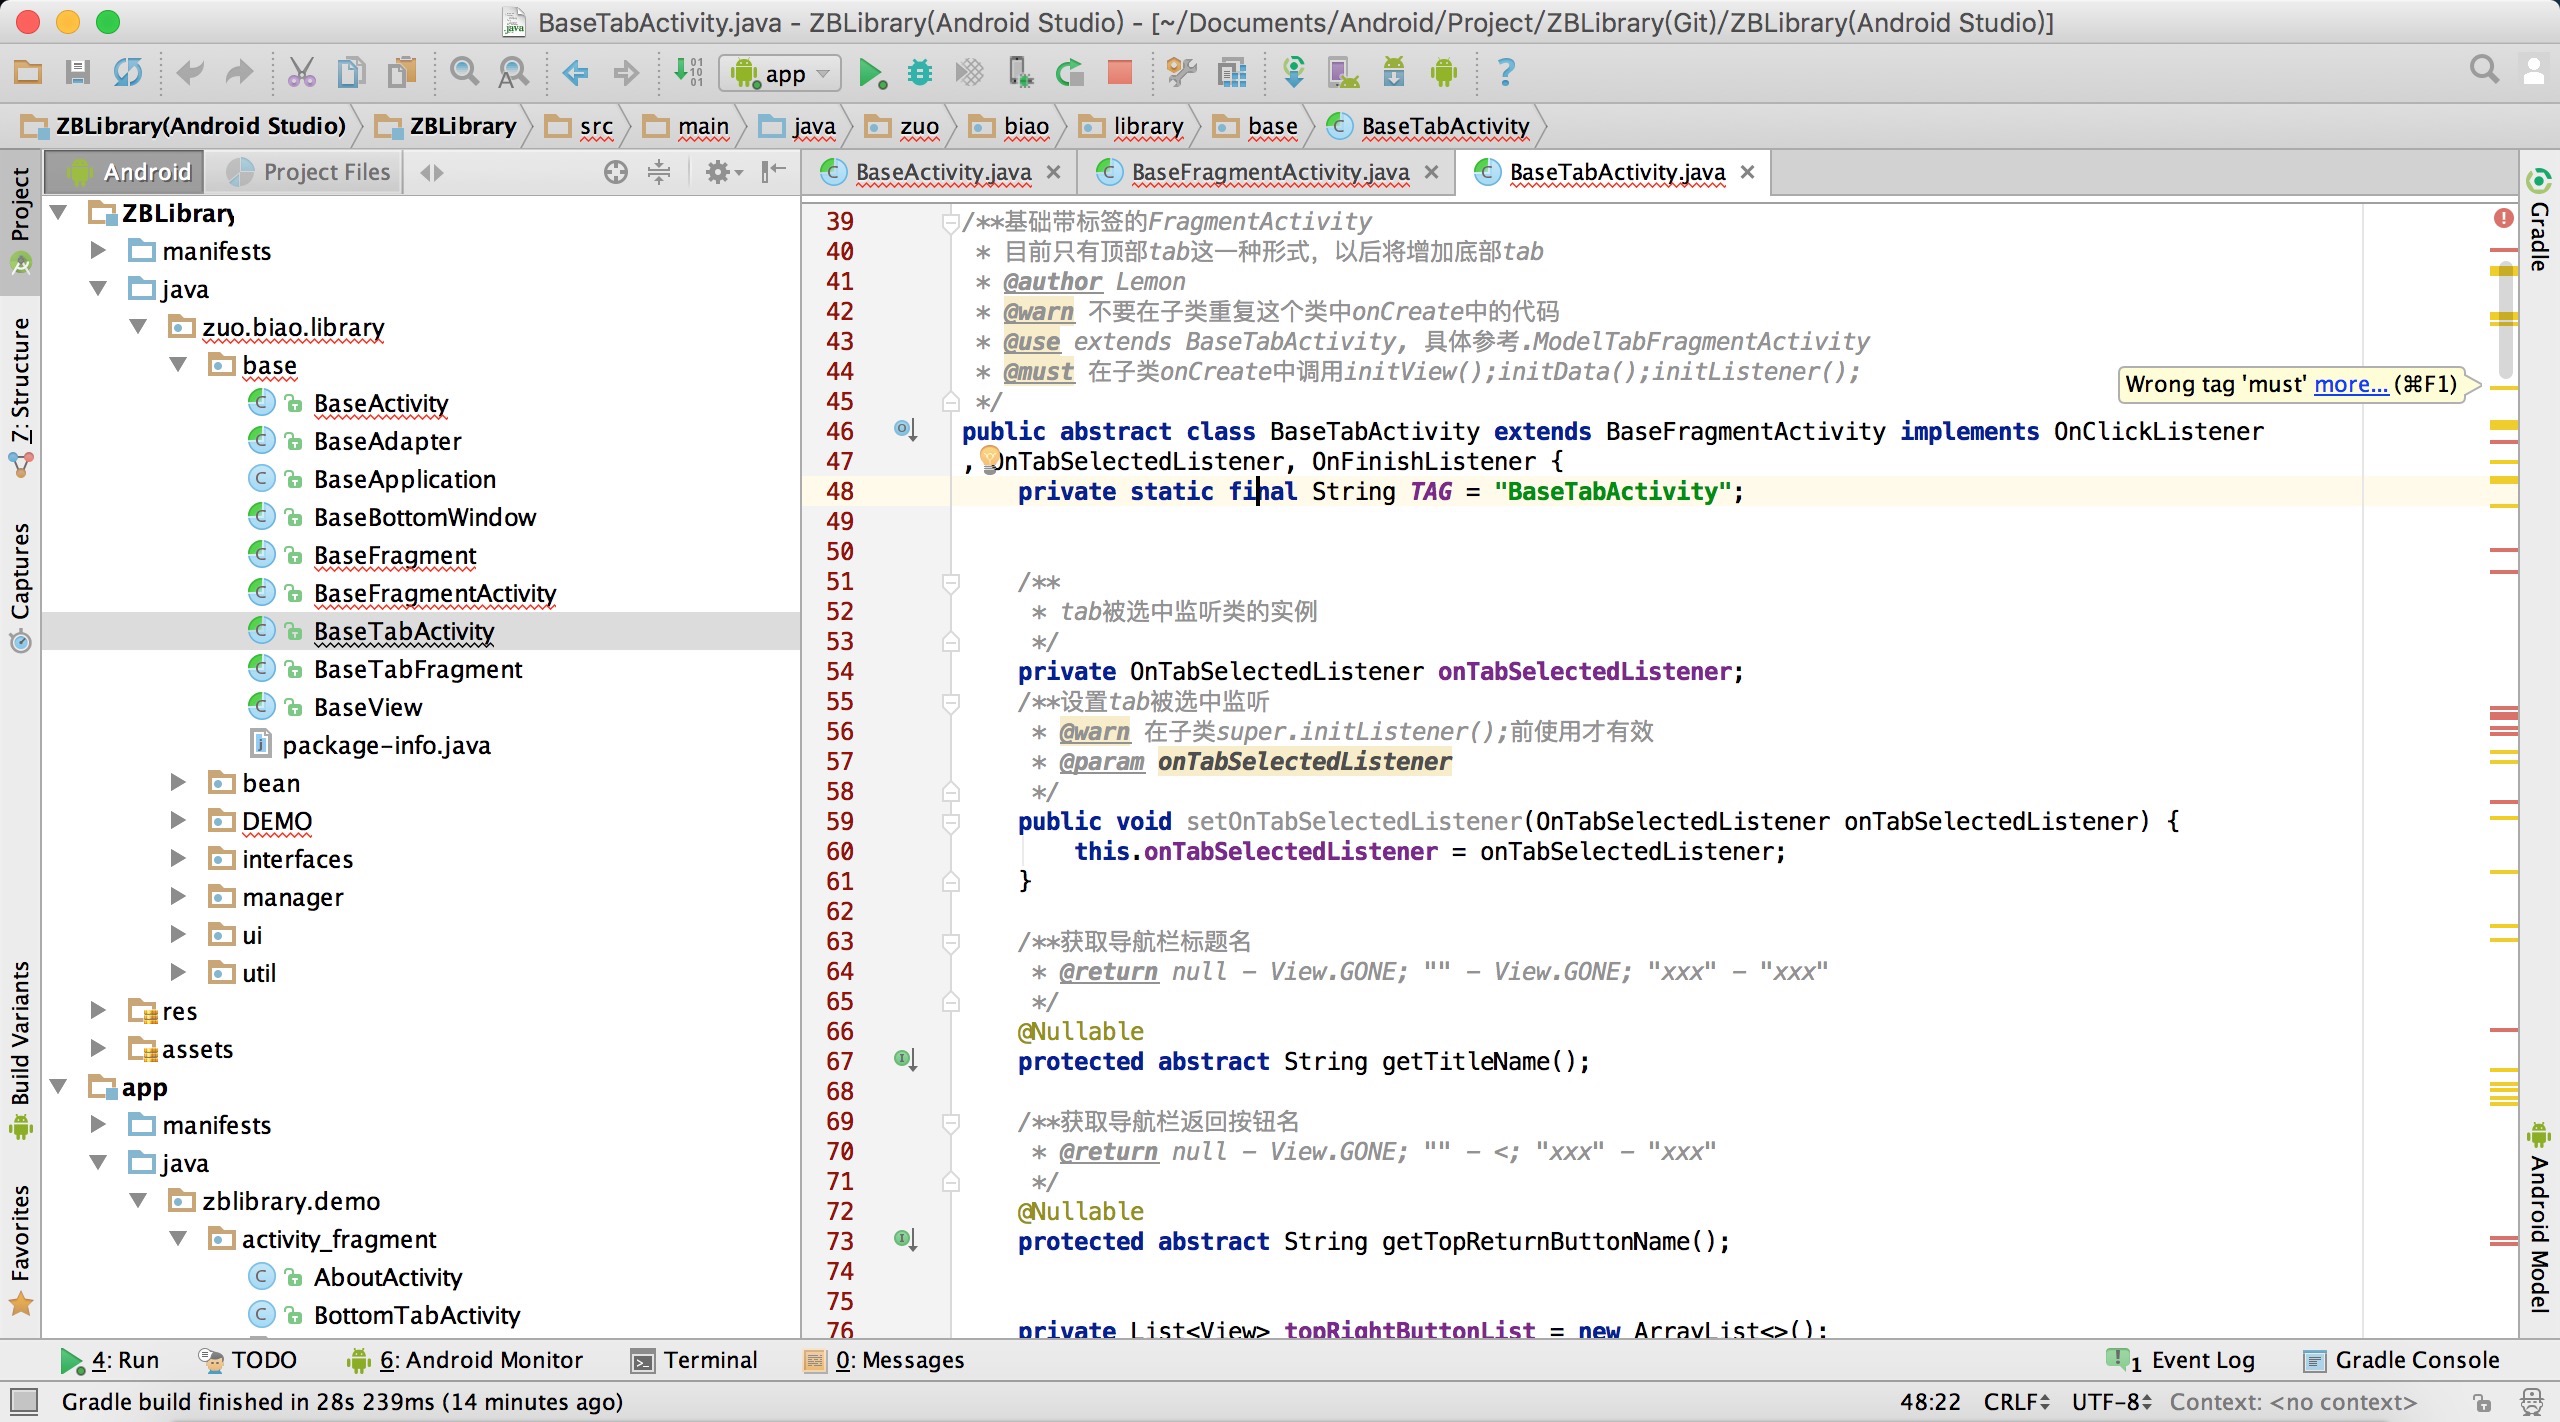Expand the bean package folder

(x=179, y=783)
